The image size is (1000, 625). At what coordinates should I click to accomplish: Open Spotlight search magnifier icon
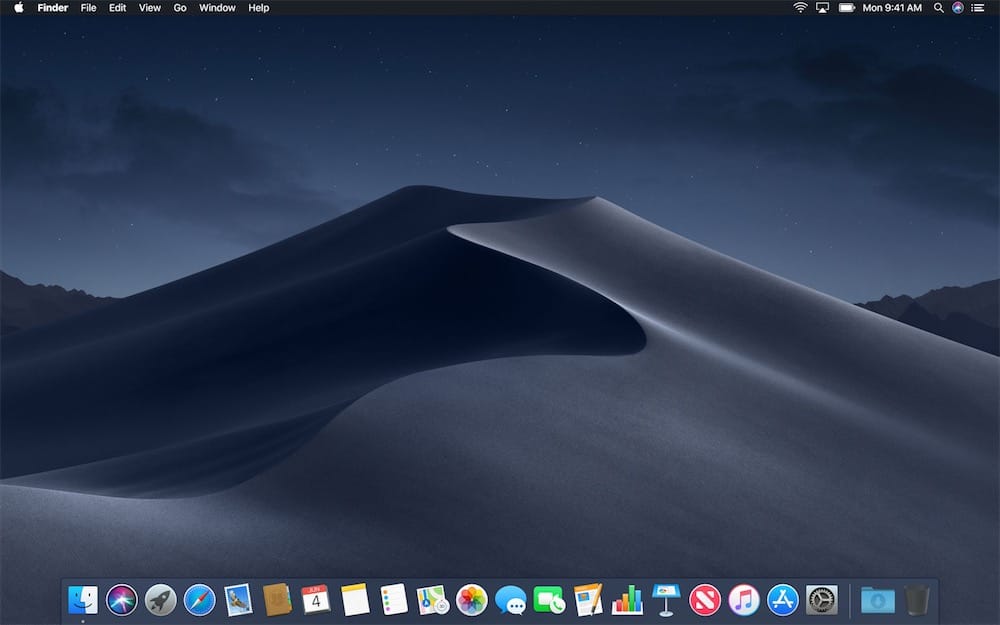coord(939,8)
